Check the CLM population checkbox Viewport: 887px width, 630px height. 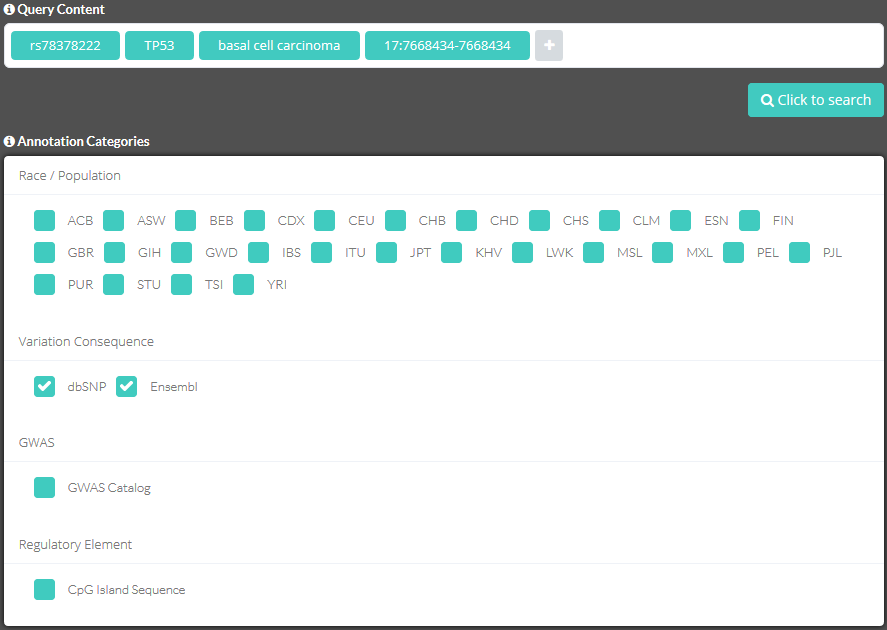610,221
